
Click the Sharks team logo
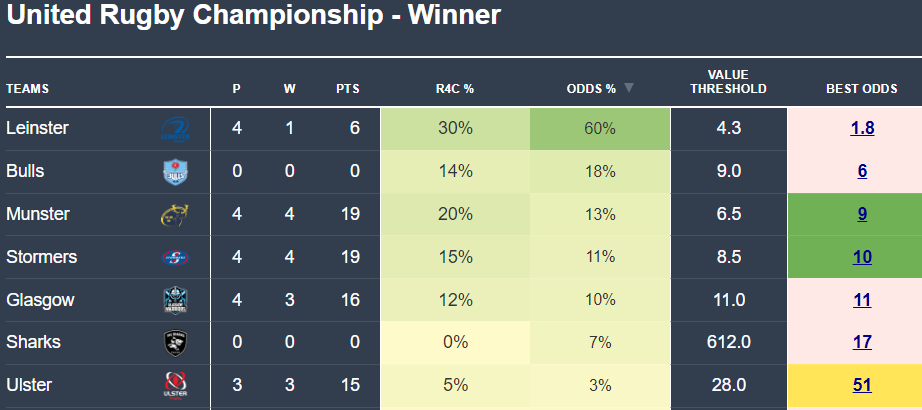[x=174, y=343]
